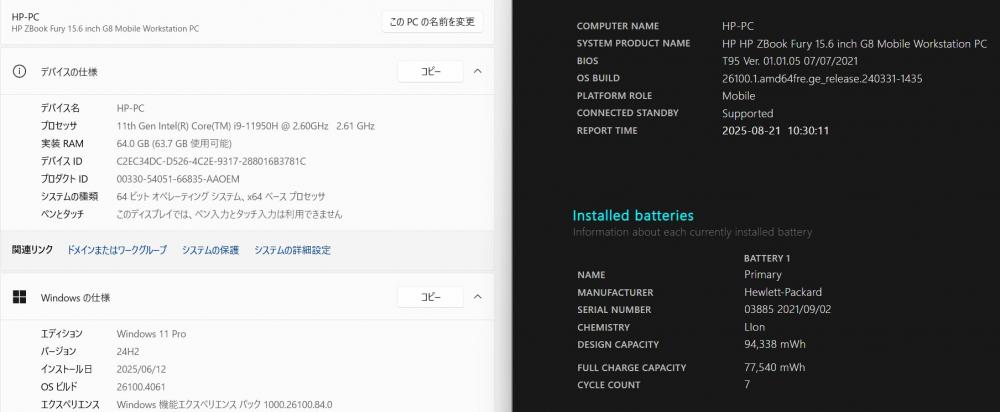This screenshot has width=1000, height=412.
Task: Click the device specifications info icon
Action: click(20, 71)
